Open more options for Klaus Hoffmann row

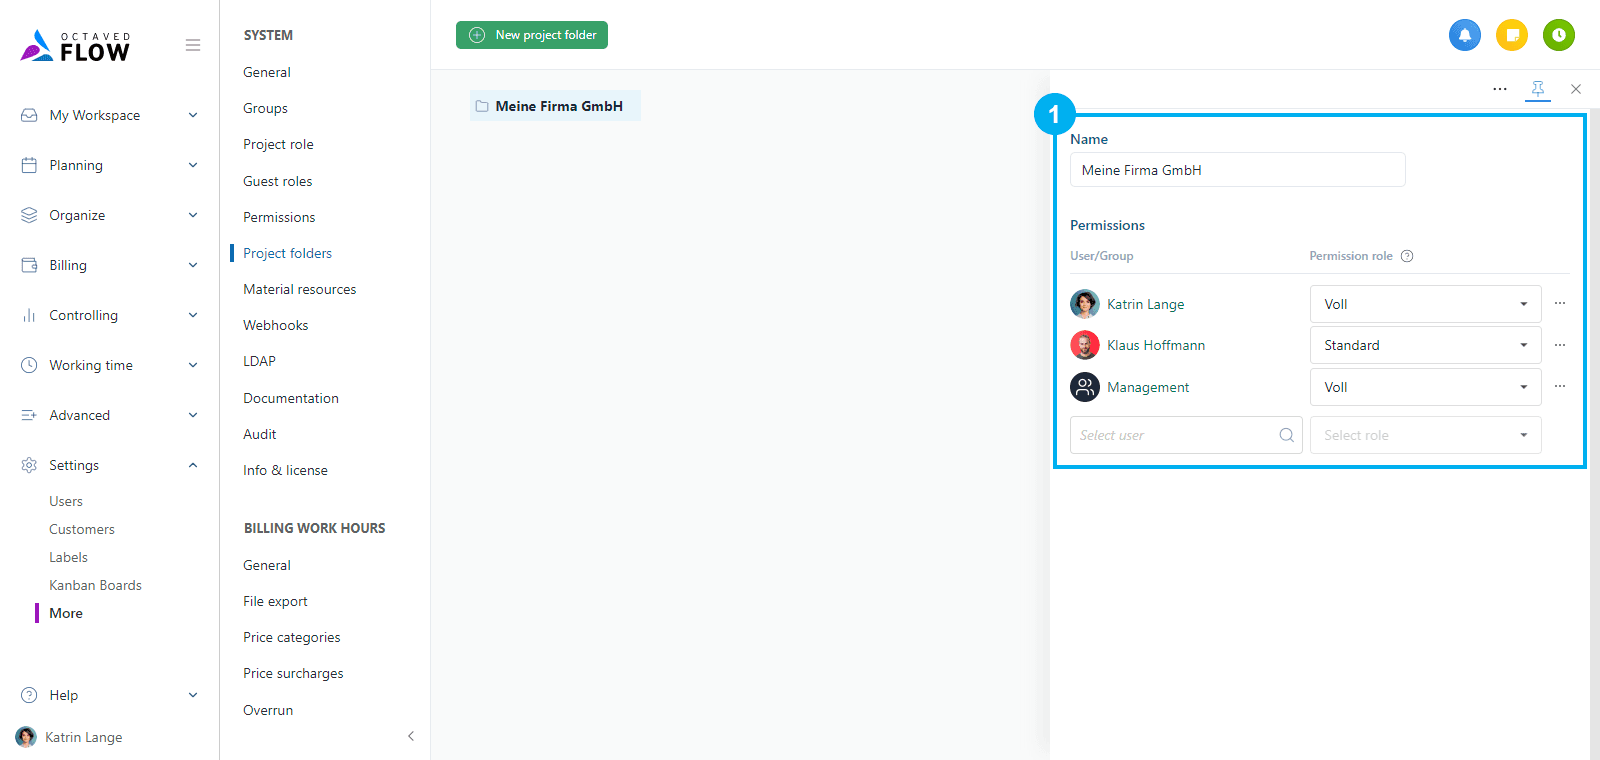(x=1559, y=345)
